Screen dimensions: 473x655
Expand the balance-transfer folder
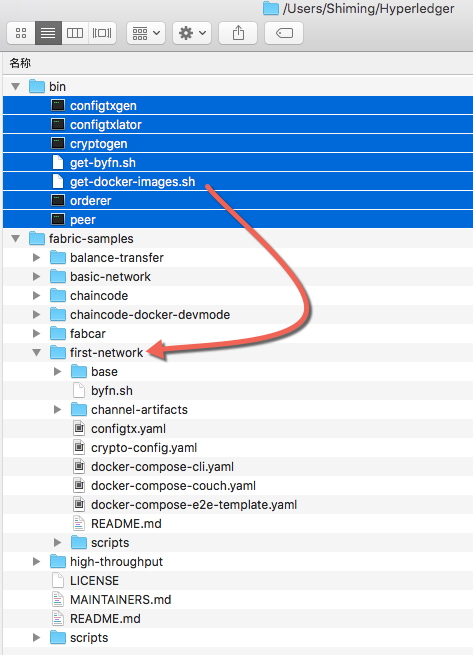point(37,258)
